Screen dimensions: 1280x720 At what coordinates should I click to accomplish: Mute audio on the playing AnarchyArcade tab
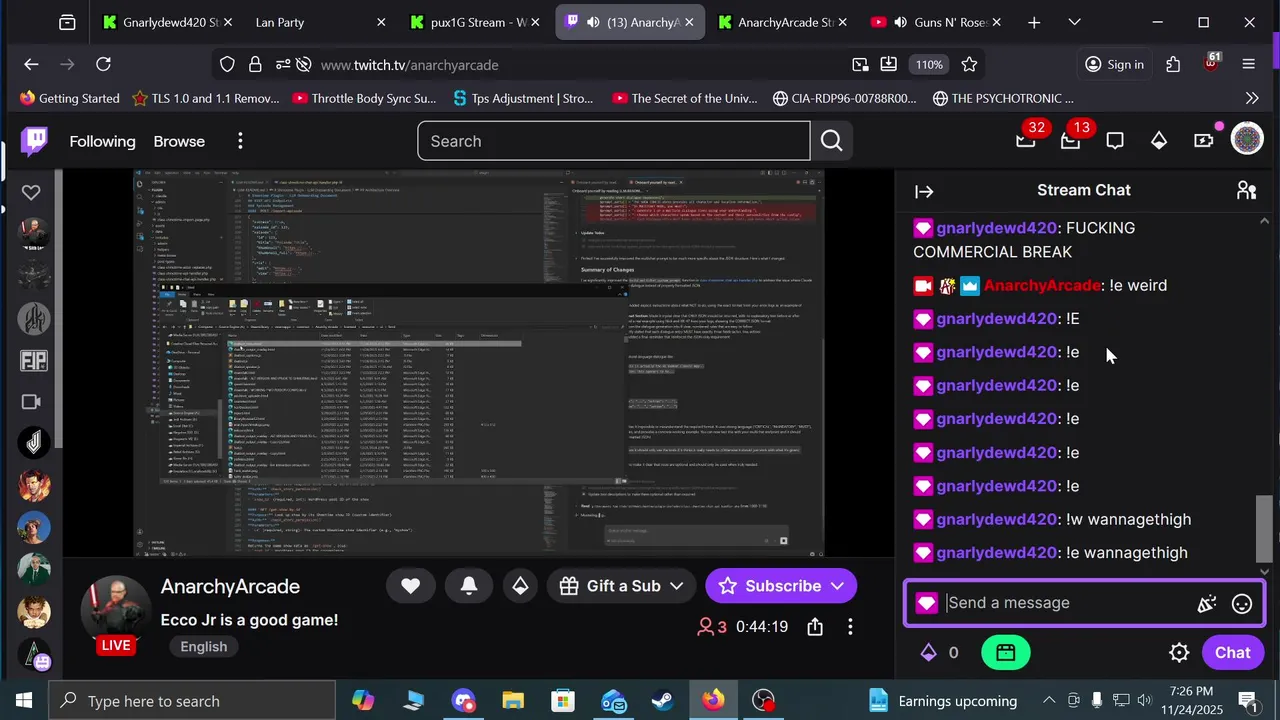pos(595,22)
